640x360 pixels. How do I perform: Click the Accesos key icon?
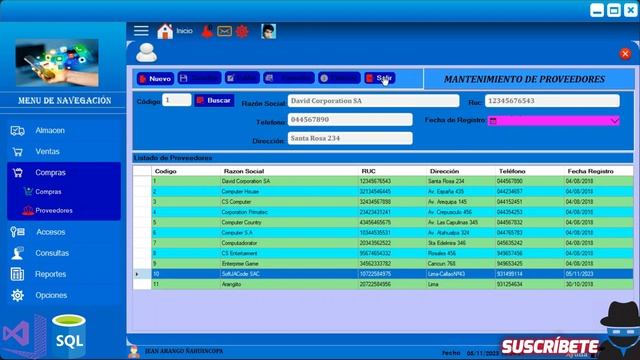pyautogui.click(x=17, y=232)
